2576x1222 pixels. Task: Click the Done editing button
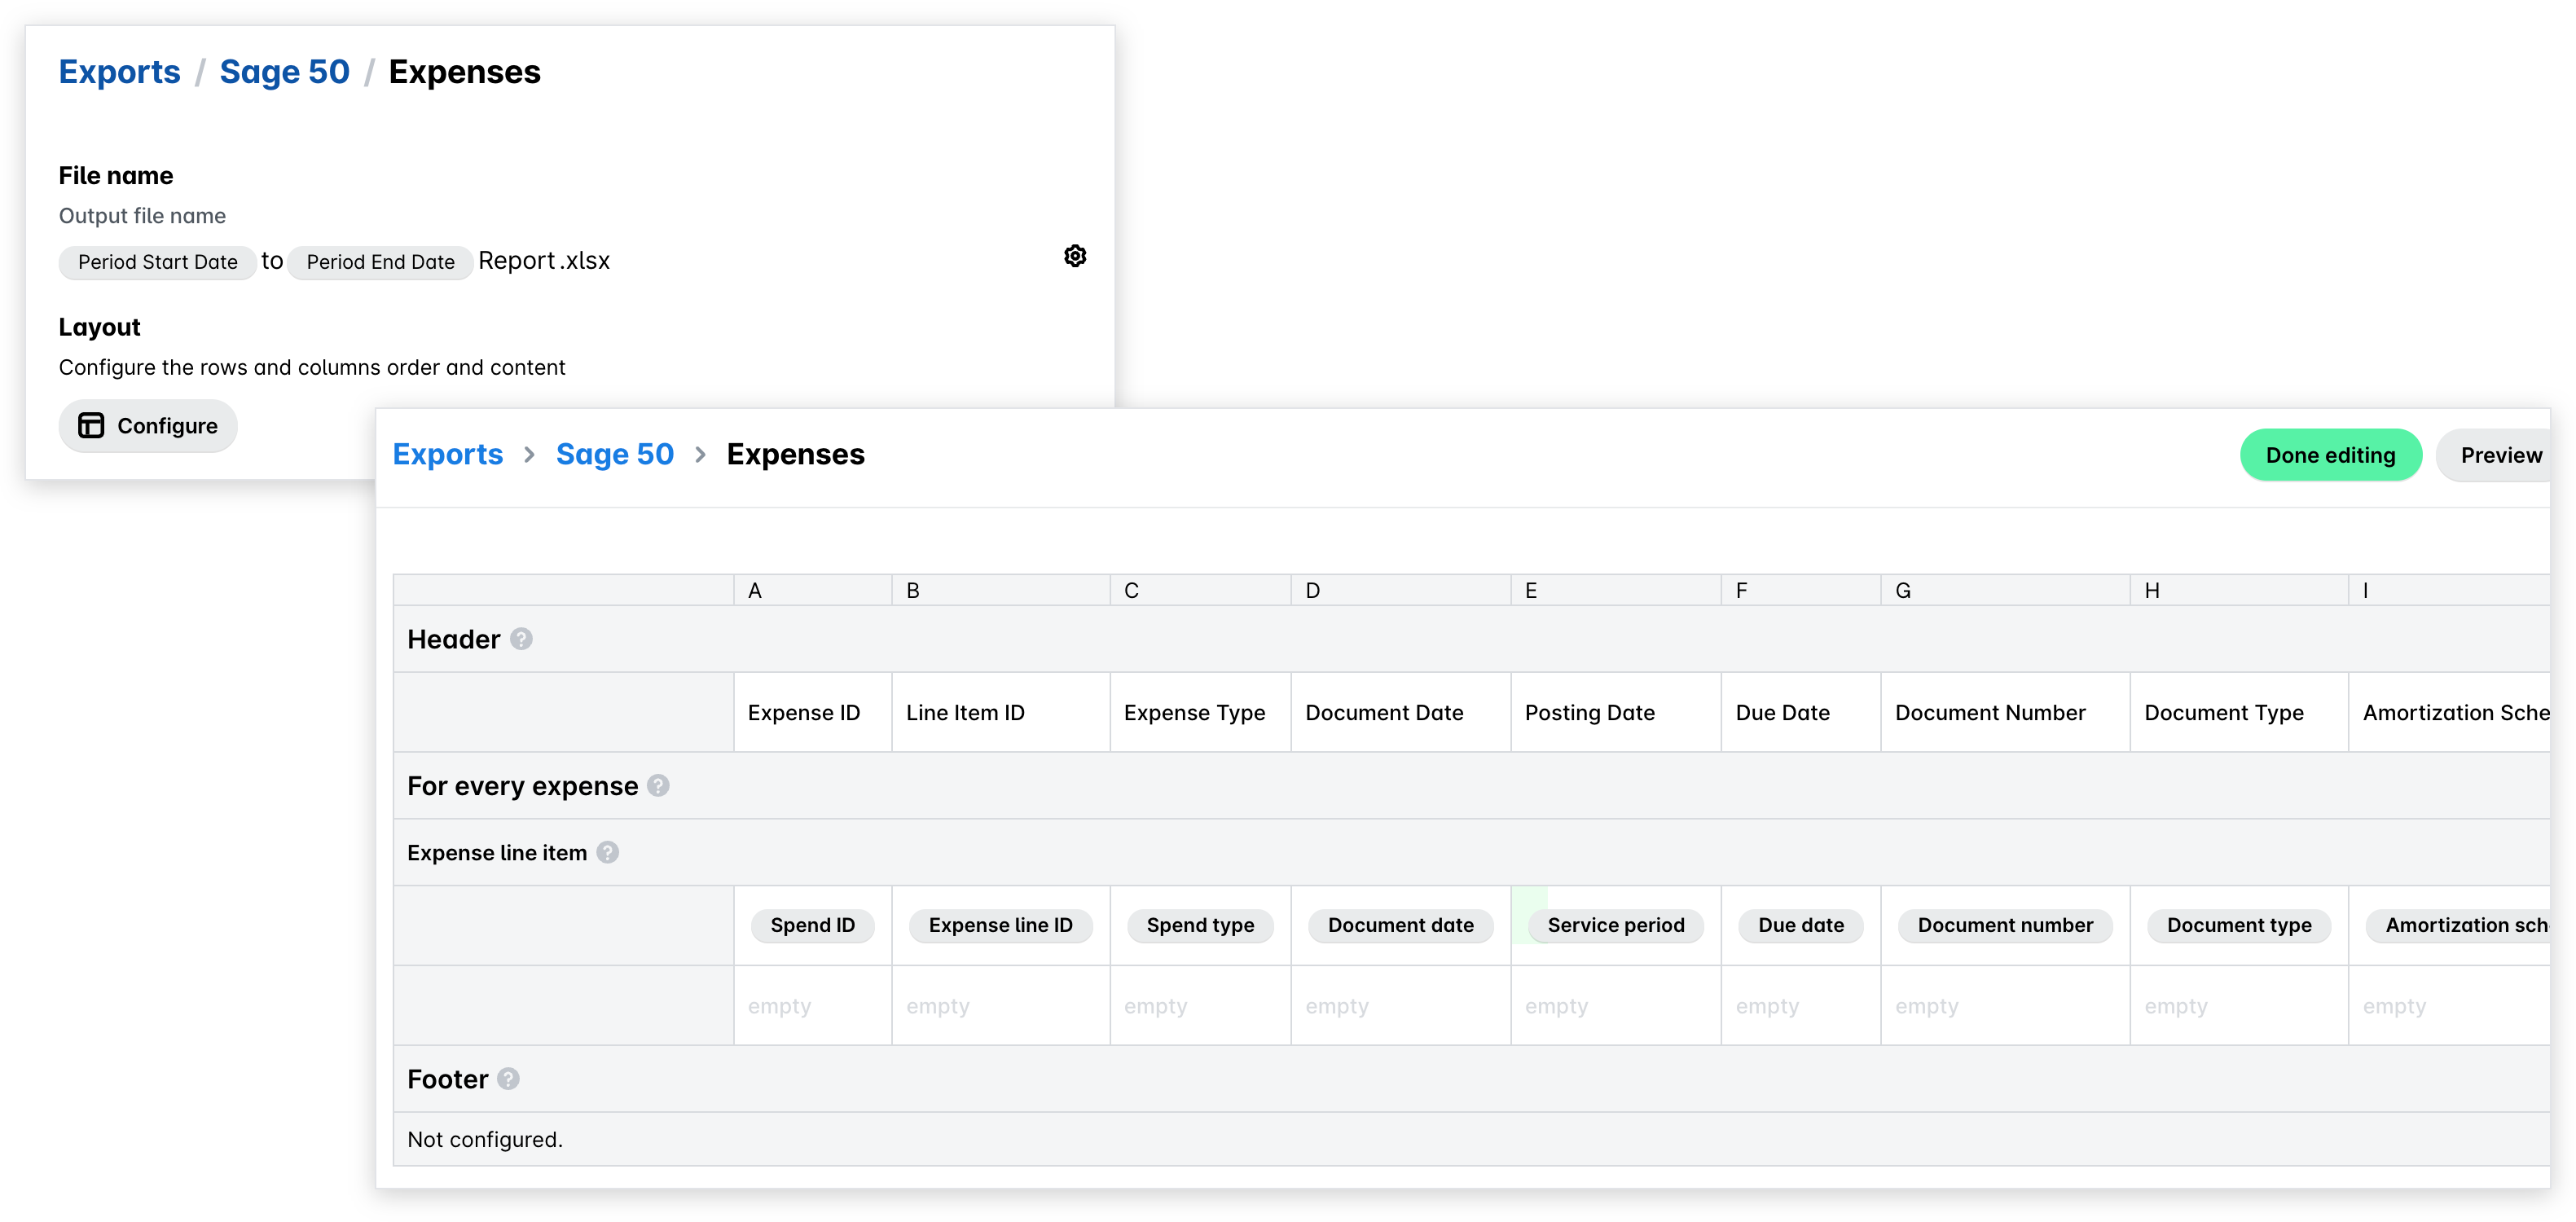click(2330, 455)
